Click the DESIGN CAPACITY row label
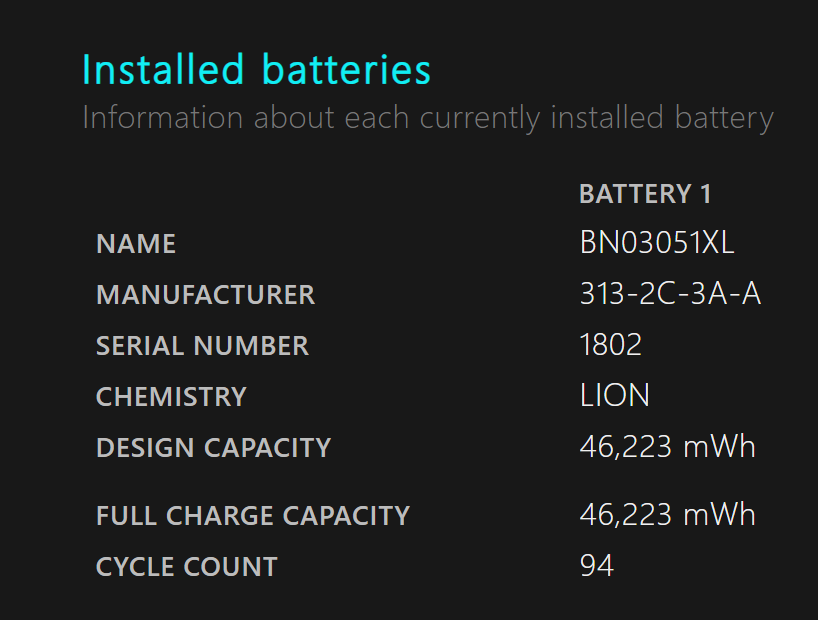 point(213,448)
